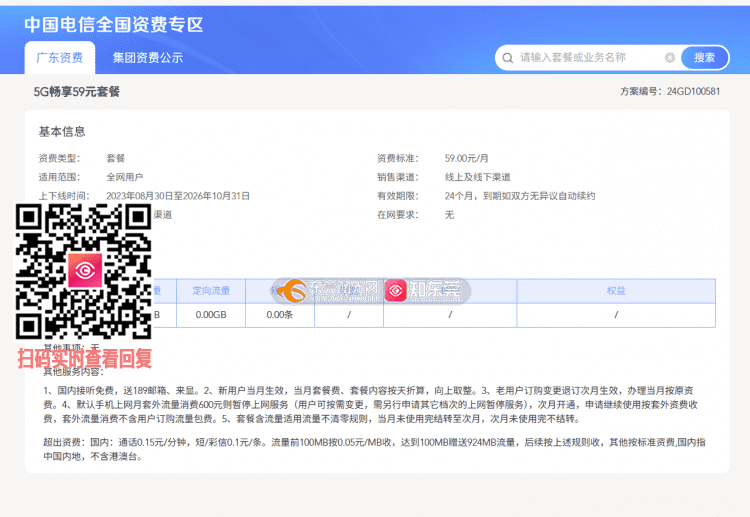The height and width of the screenshot is (517, 750).
Task: Open the 集团资费公示 tab
Action: pyautogui.click(x=147, y=58)
